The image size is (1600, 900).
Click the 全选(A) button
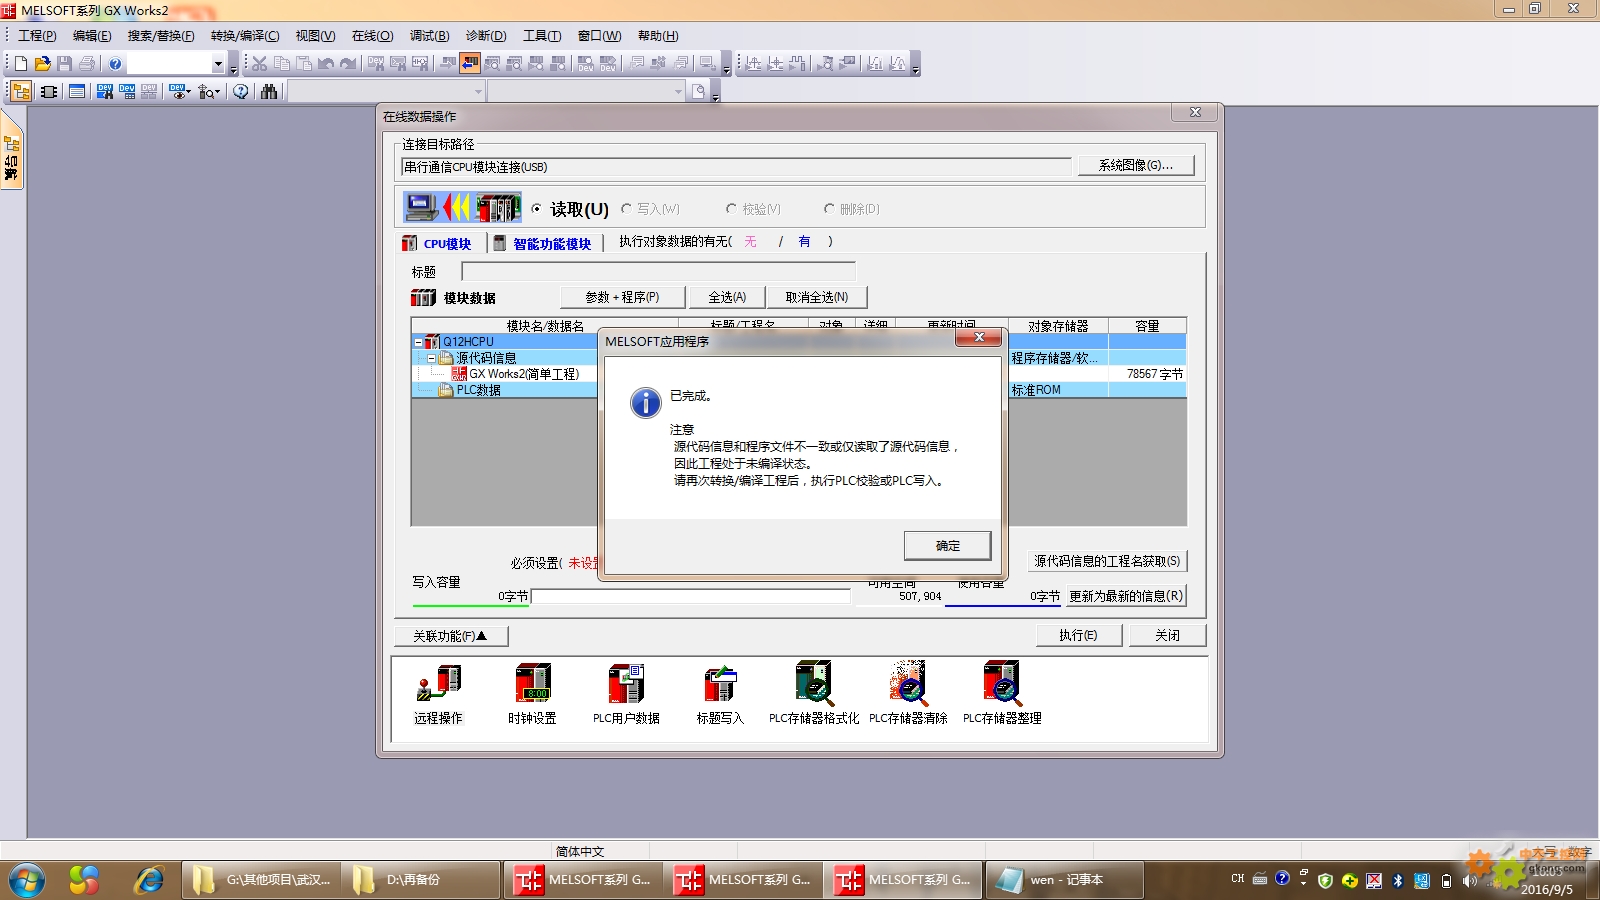tap(727, 297)
